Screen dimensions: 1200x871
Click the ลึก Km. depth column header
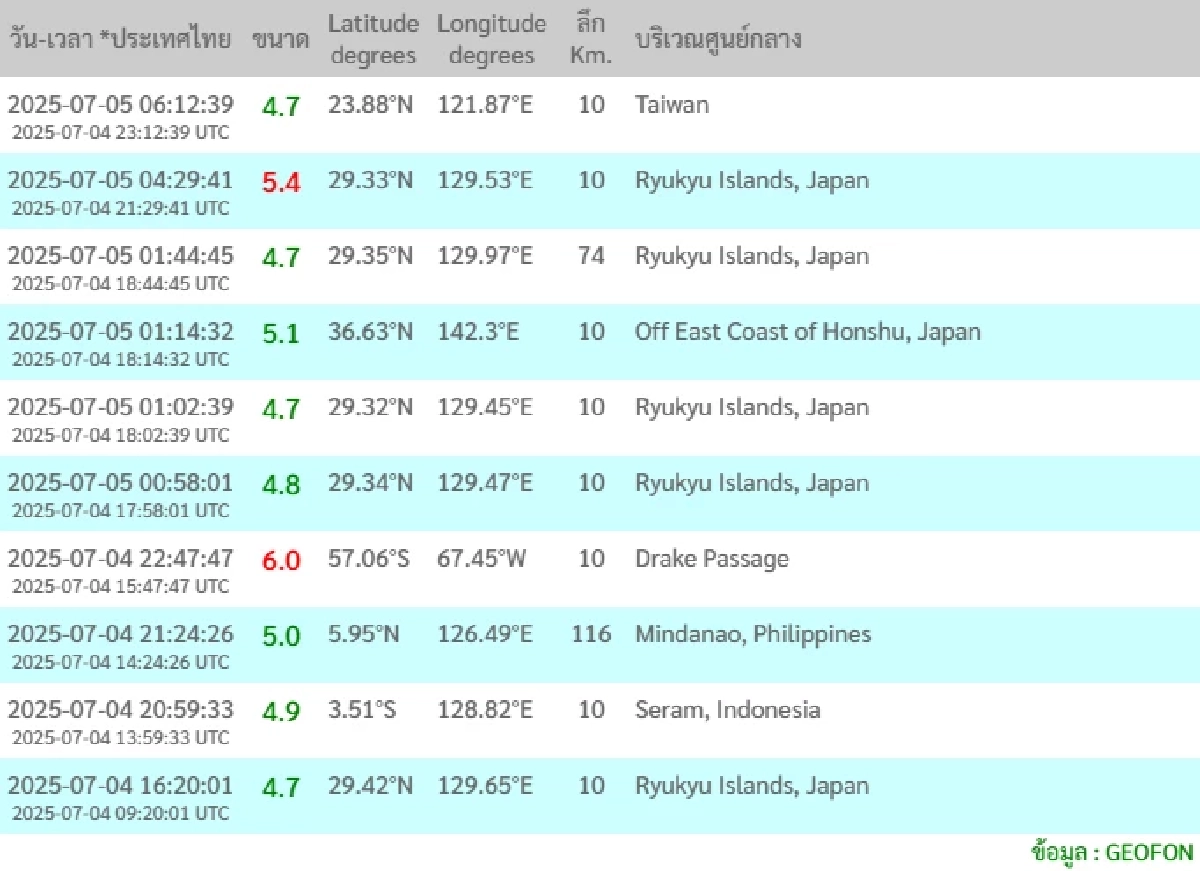[591, 40]
